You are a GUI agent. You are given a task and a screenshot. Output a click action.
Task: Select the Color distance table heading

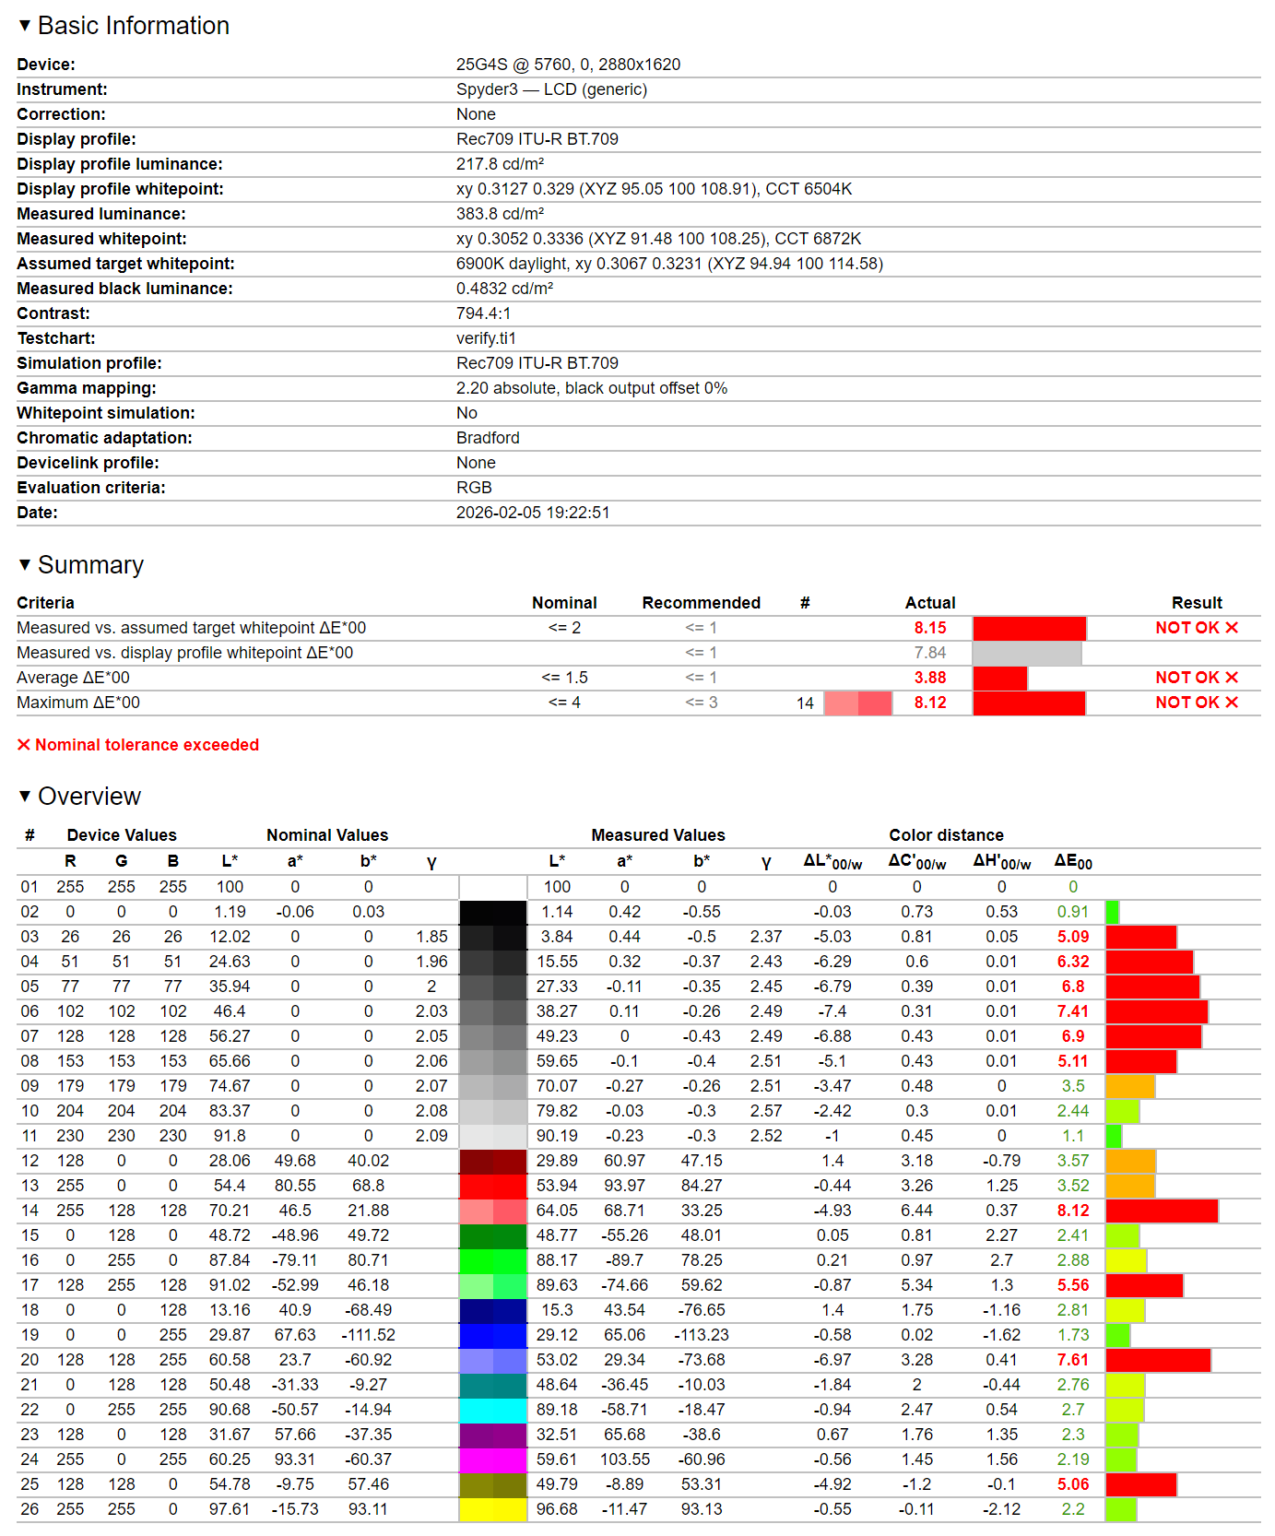(945, 834)
